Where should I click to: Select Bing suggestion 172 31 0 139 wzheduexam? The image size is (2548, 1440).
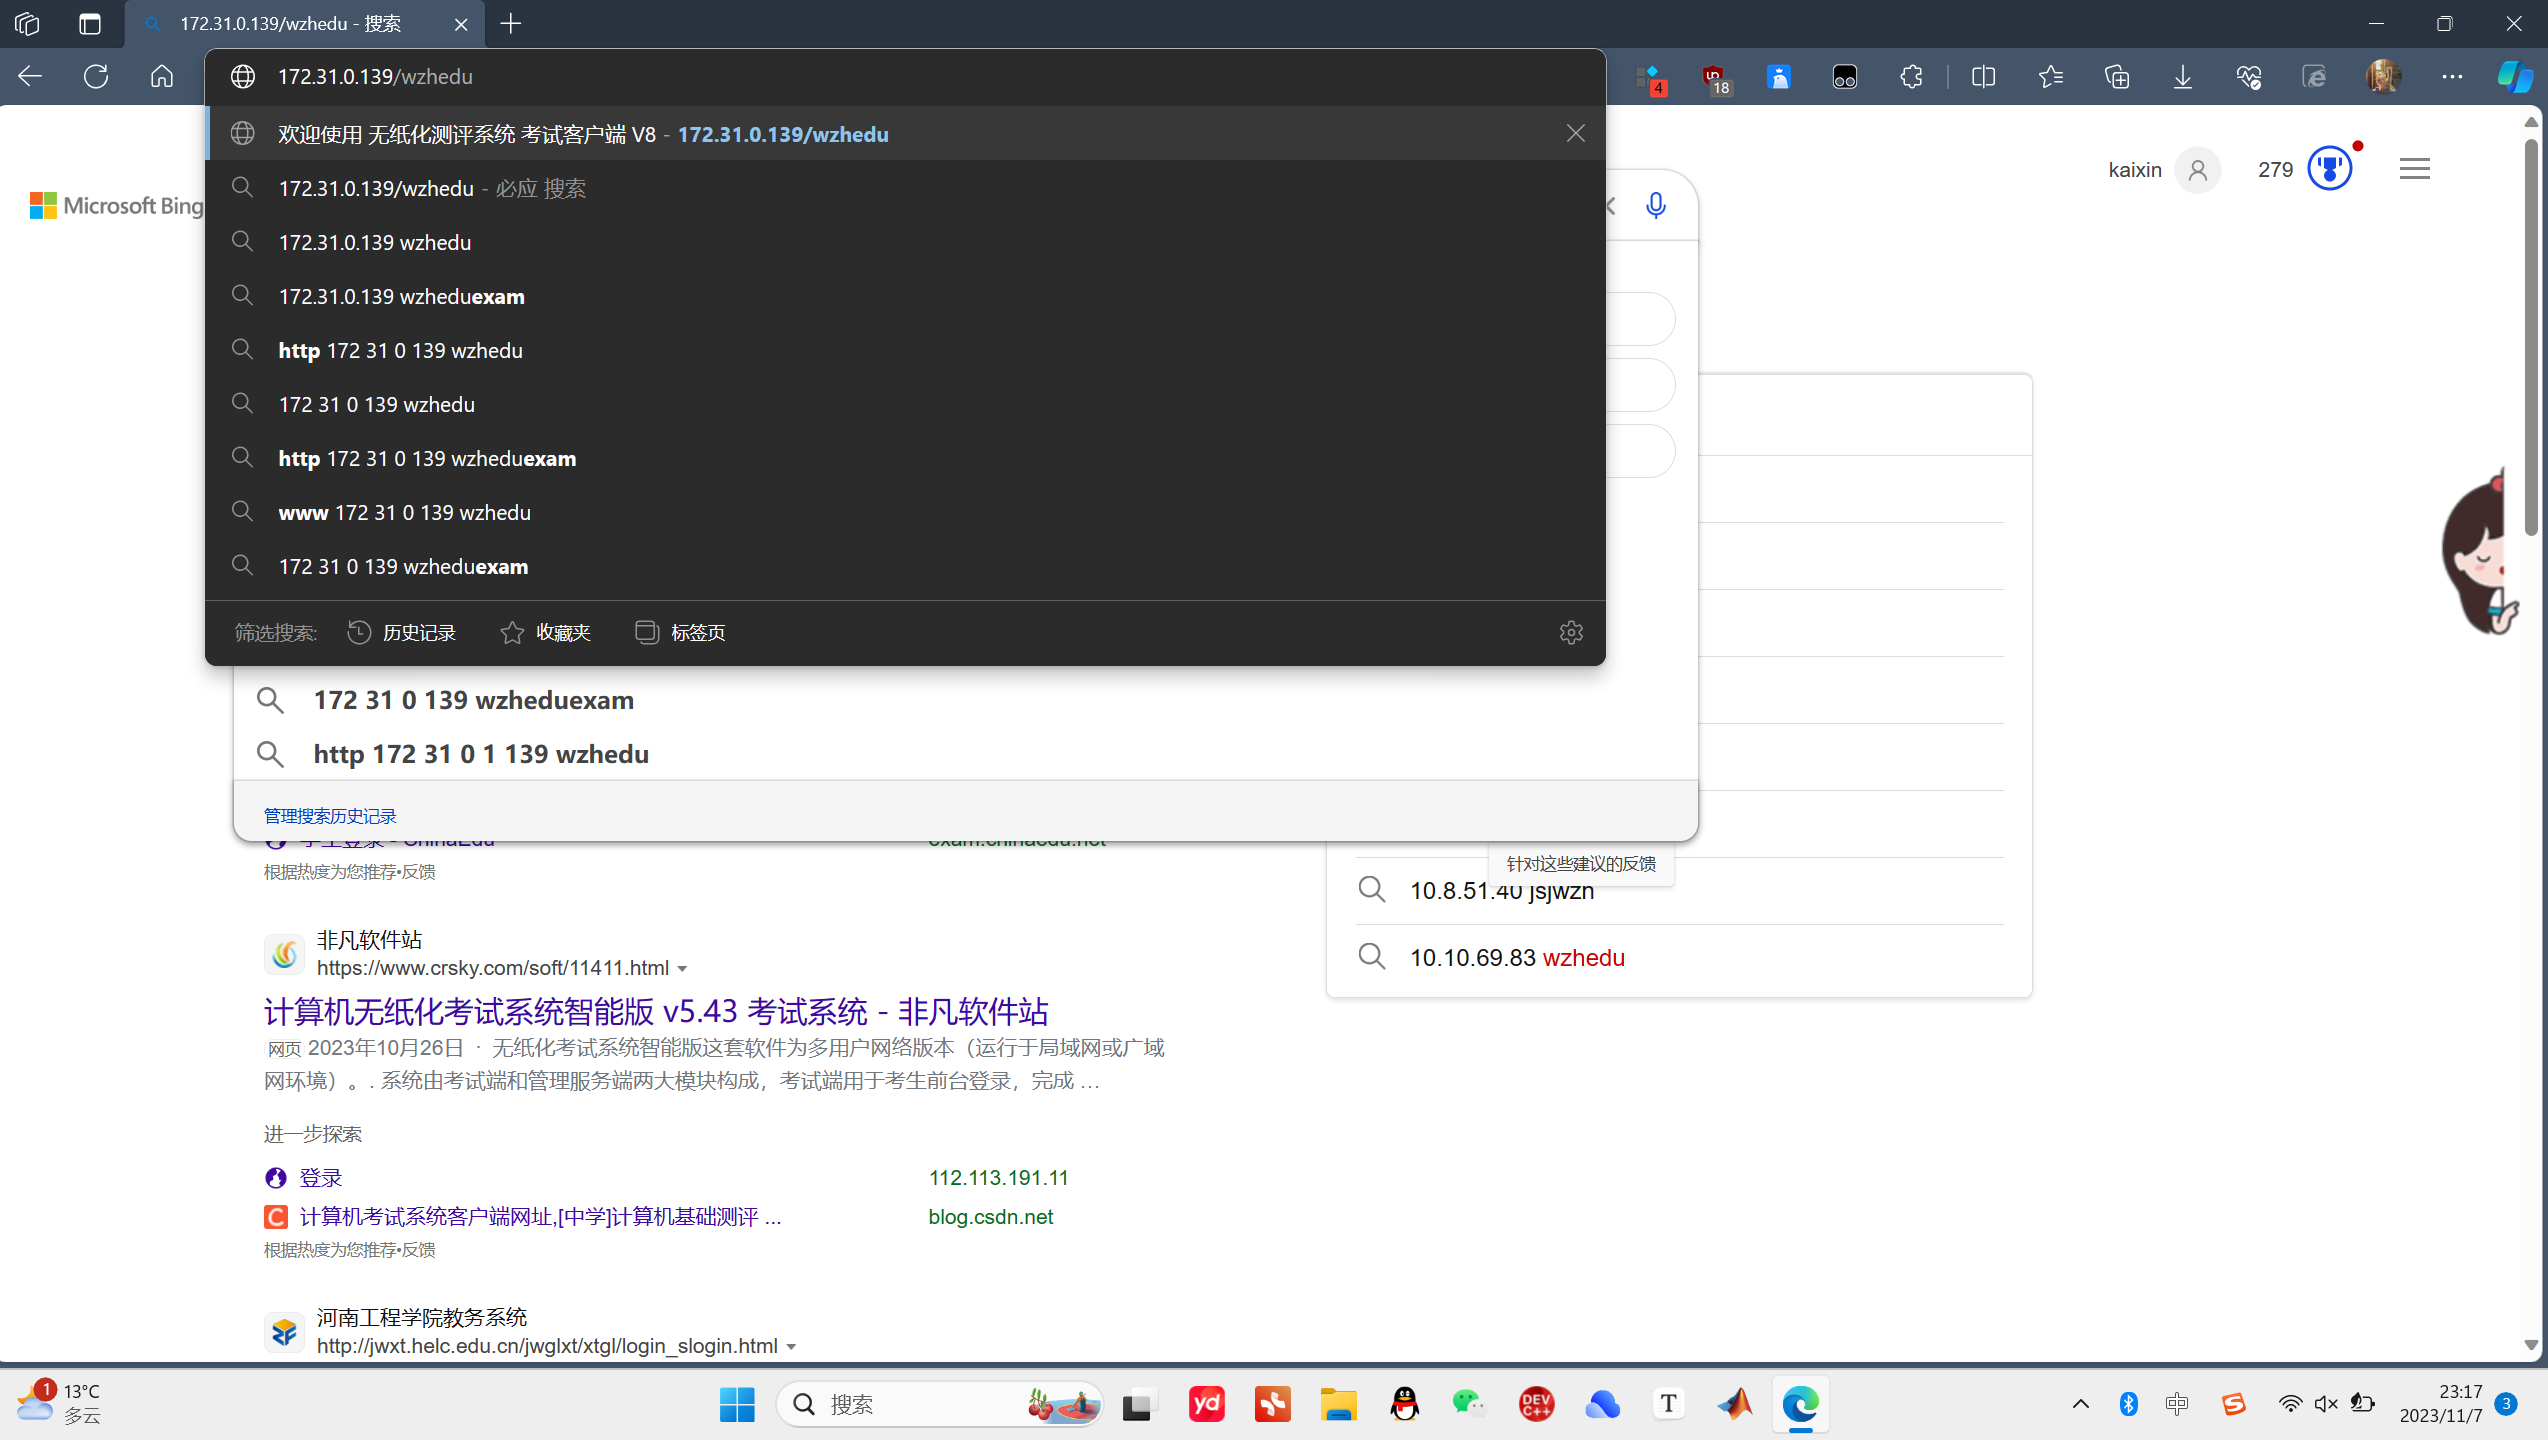965,700
